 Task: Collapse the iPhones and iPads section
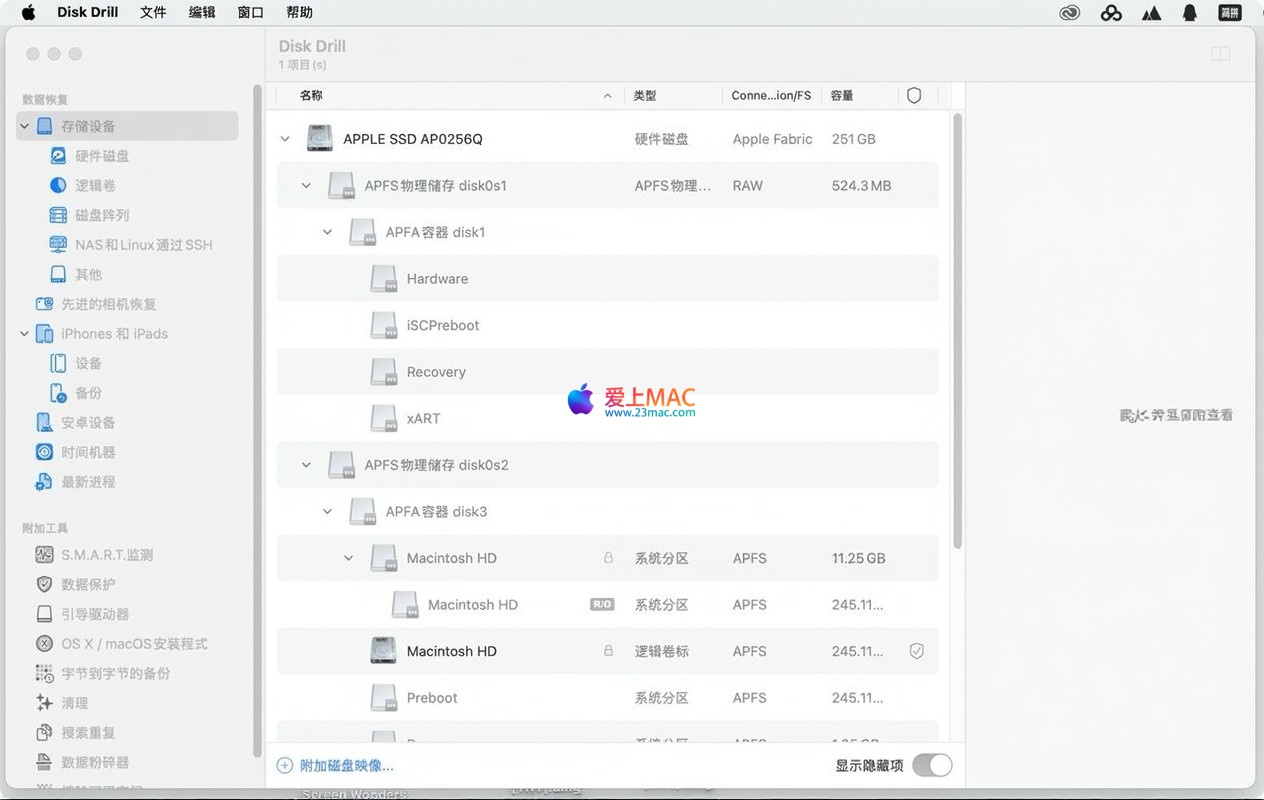point(25,334)
